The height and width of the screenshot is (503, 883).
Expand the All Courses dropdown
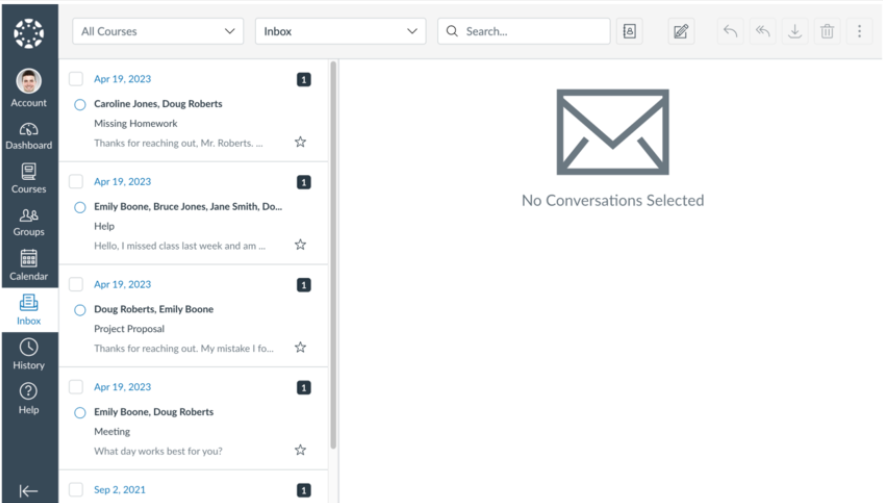click(x=158, y=32)
